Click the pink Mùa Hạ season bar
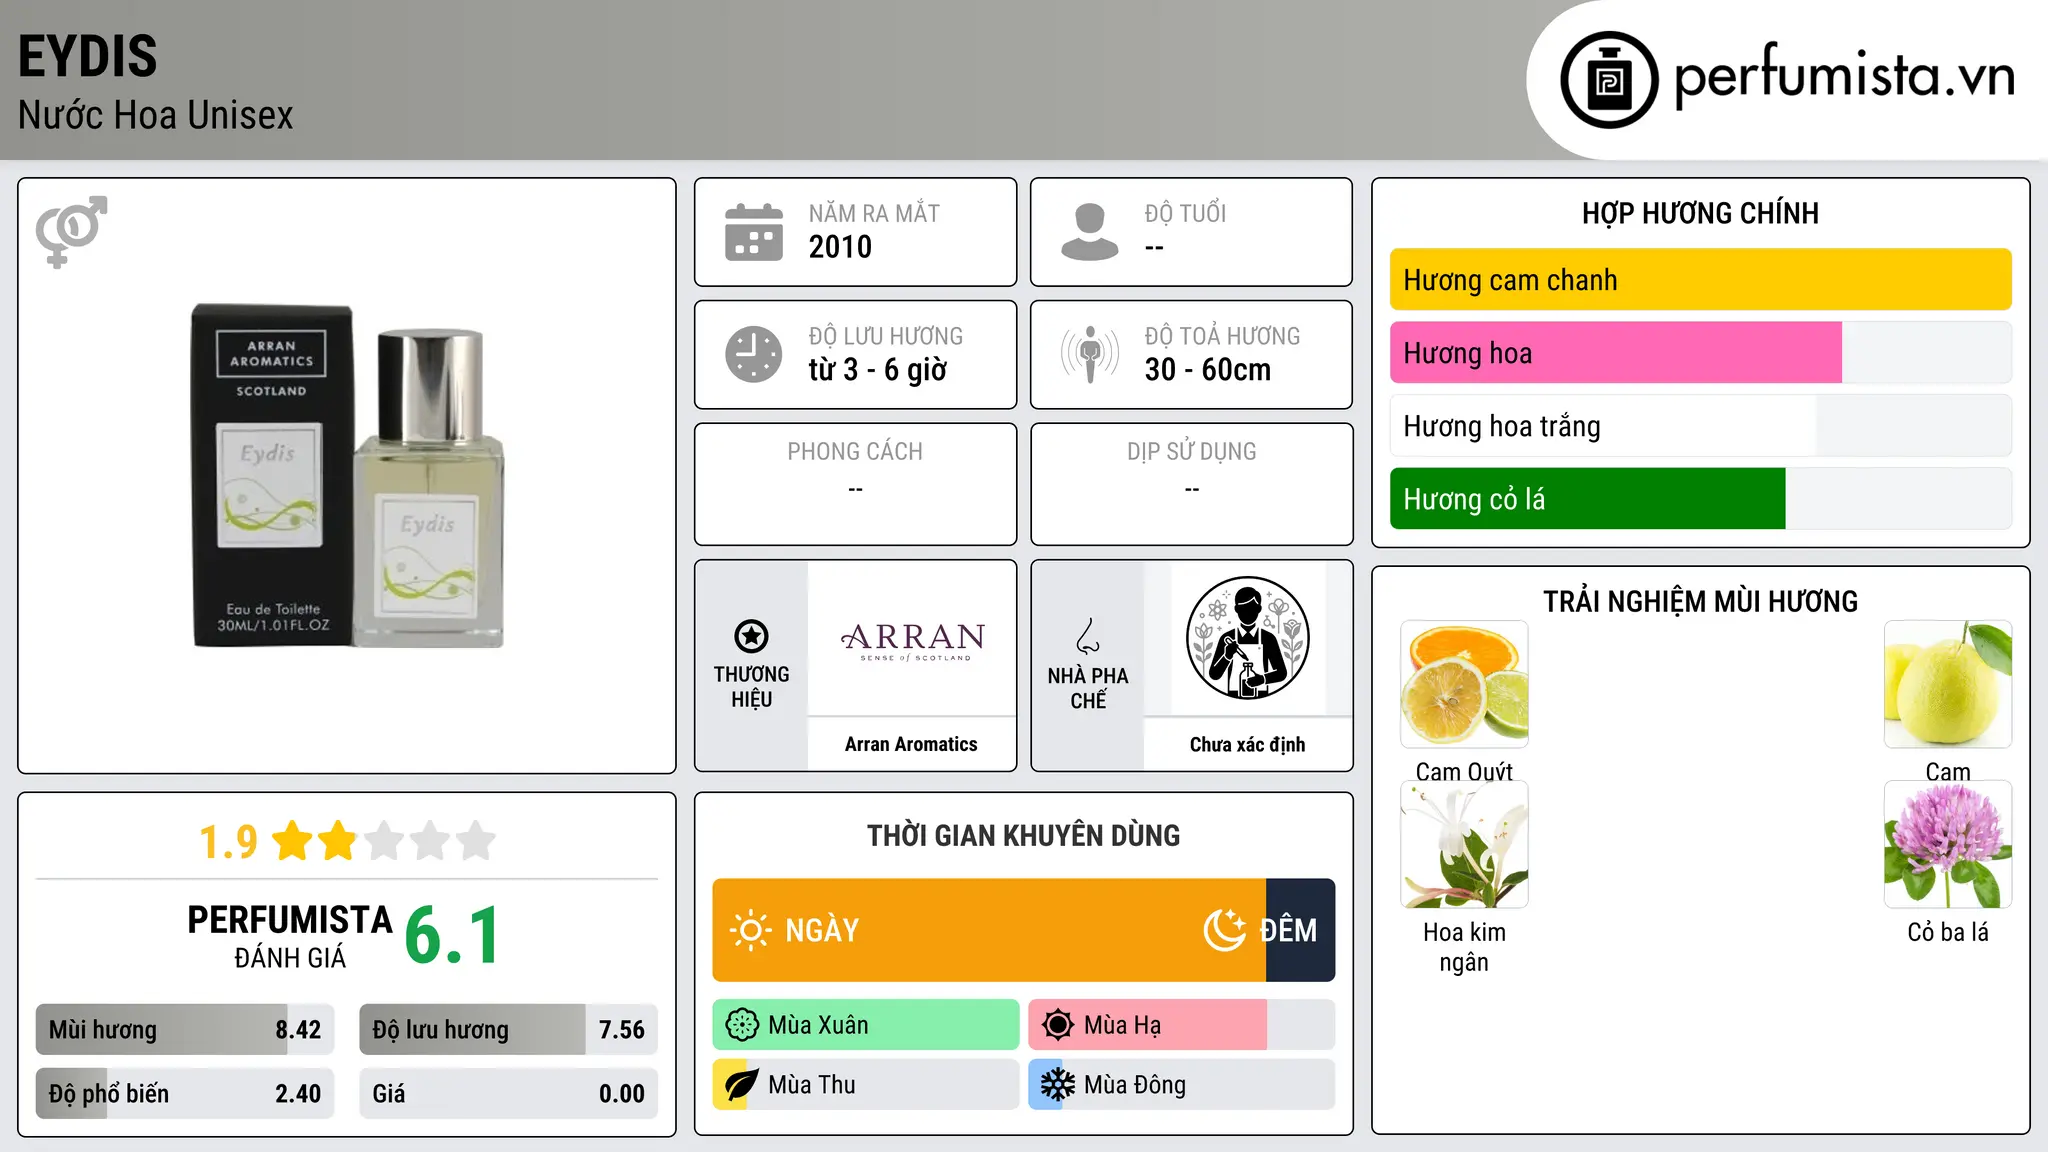This screenshot has height=1152, width=2048. 1148,1025
